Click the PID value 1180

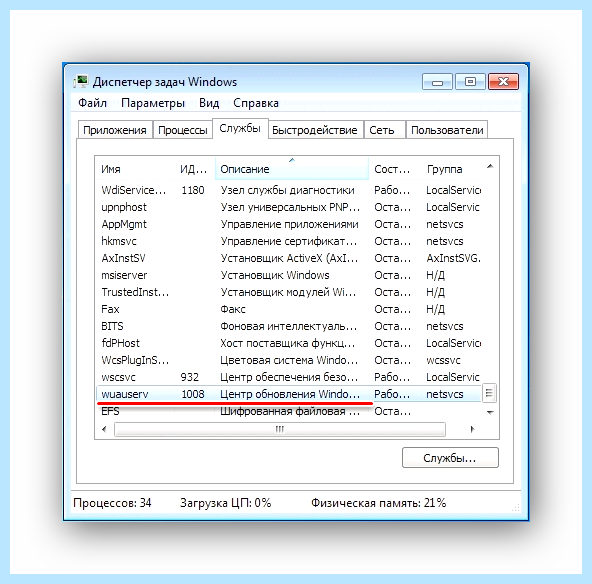[193, 190]
